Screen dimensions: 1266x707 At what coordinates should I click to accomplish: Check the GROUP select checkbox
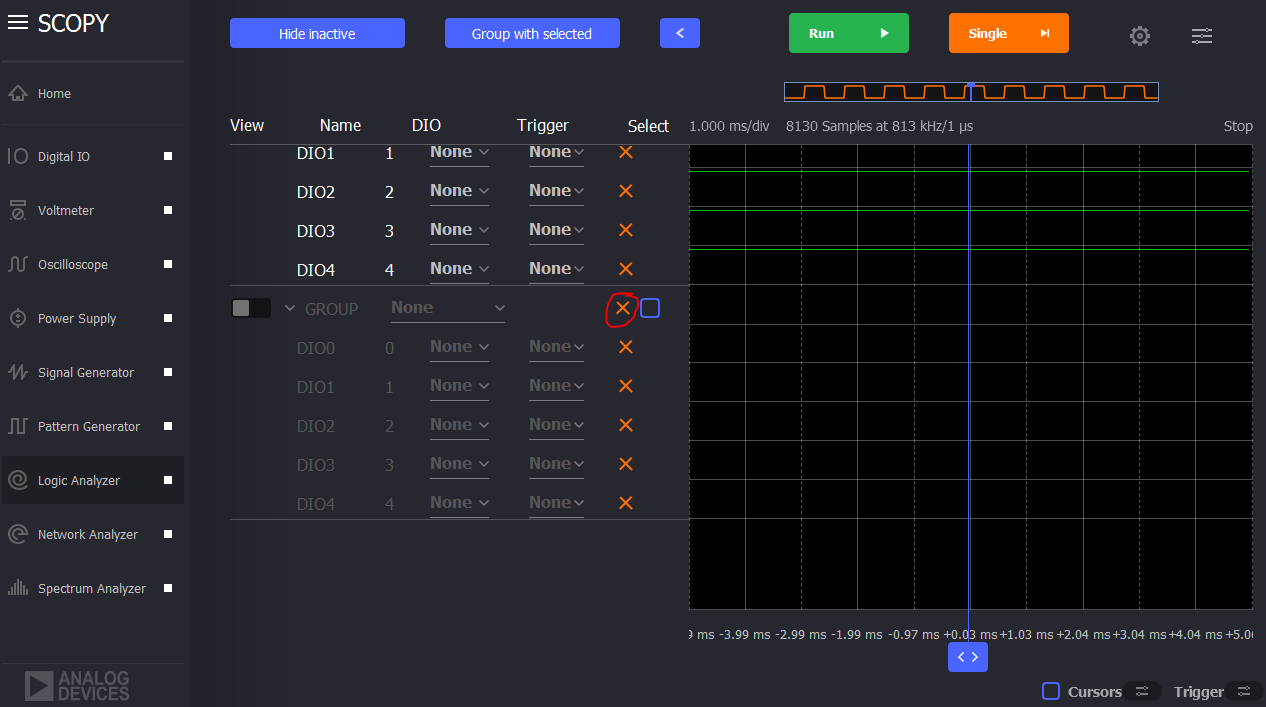tap(650, 308)
